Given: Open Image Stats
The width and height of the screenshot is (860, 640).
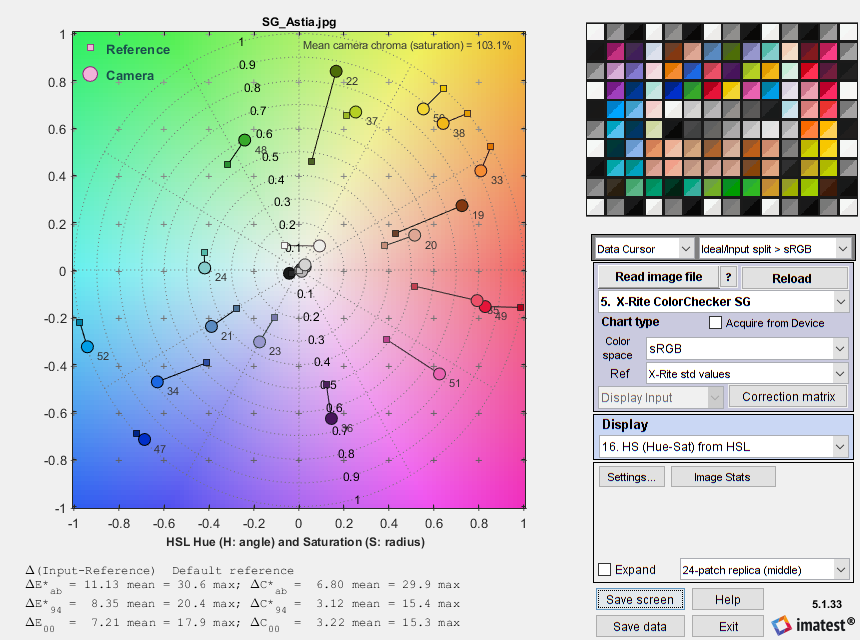Looking at the screenshot, I should 723,477.
